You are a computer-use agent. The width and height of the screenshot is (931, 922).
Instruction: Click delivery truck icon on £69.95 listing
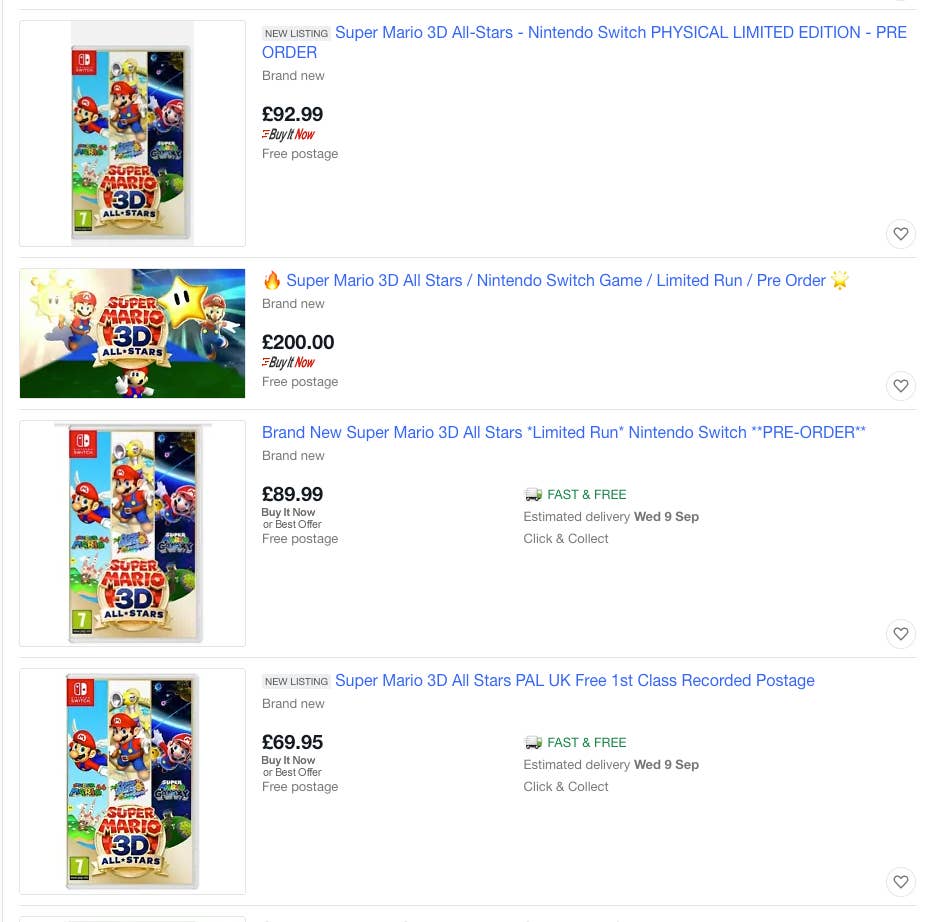click(x=533, y=742)
